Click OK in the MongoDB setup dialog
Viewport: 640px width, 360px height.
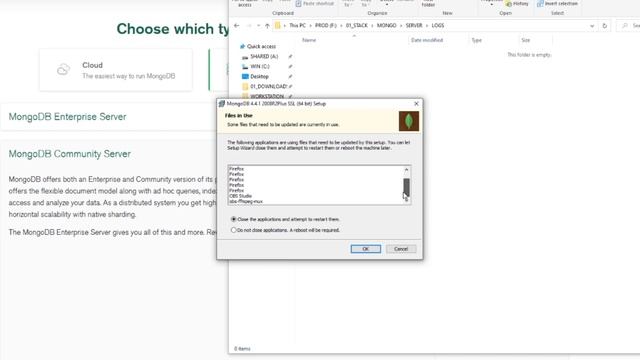point(365,249)
